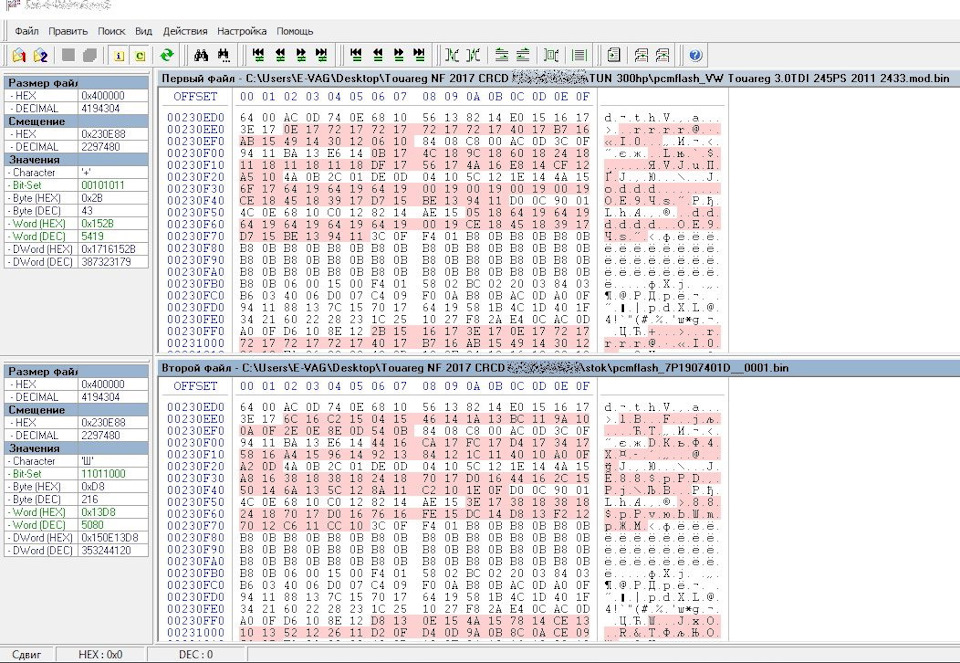Click top panel Word (HEX) value 0x152B
960x663 pixels.
pyautogui.click(x=113, y=223)
